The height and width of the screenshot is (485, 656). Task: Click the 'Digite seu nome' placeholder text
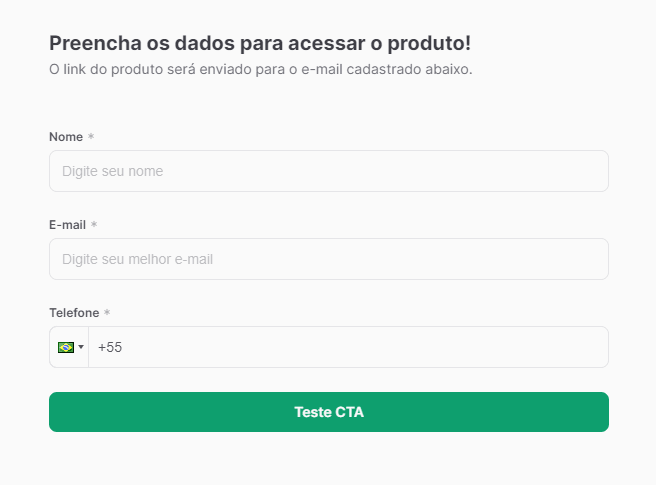tap(112, 171)
